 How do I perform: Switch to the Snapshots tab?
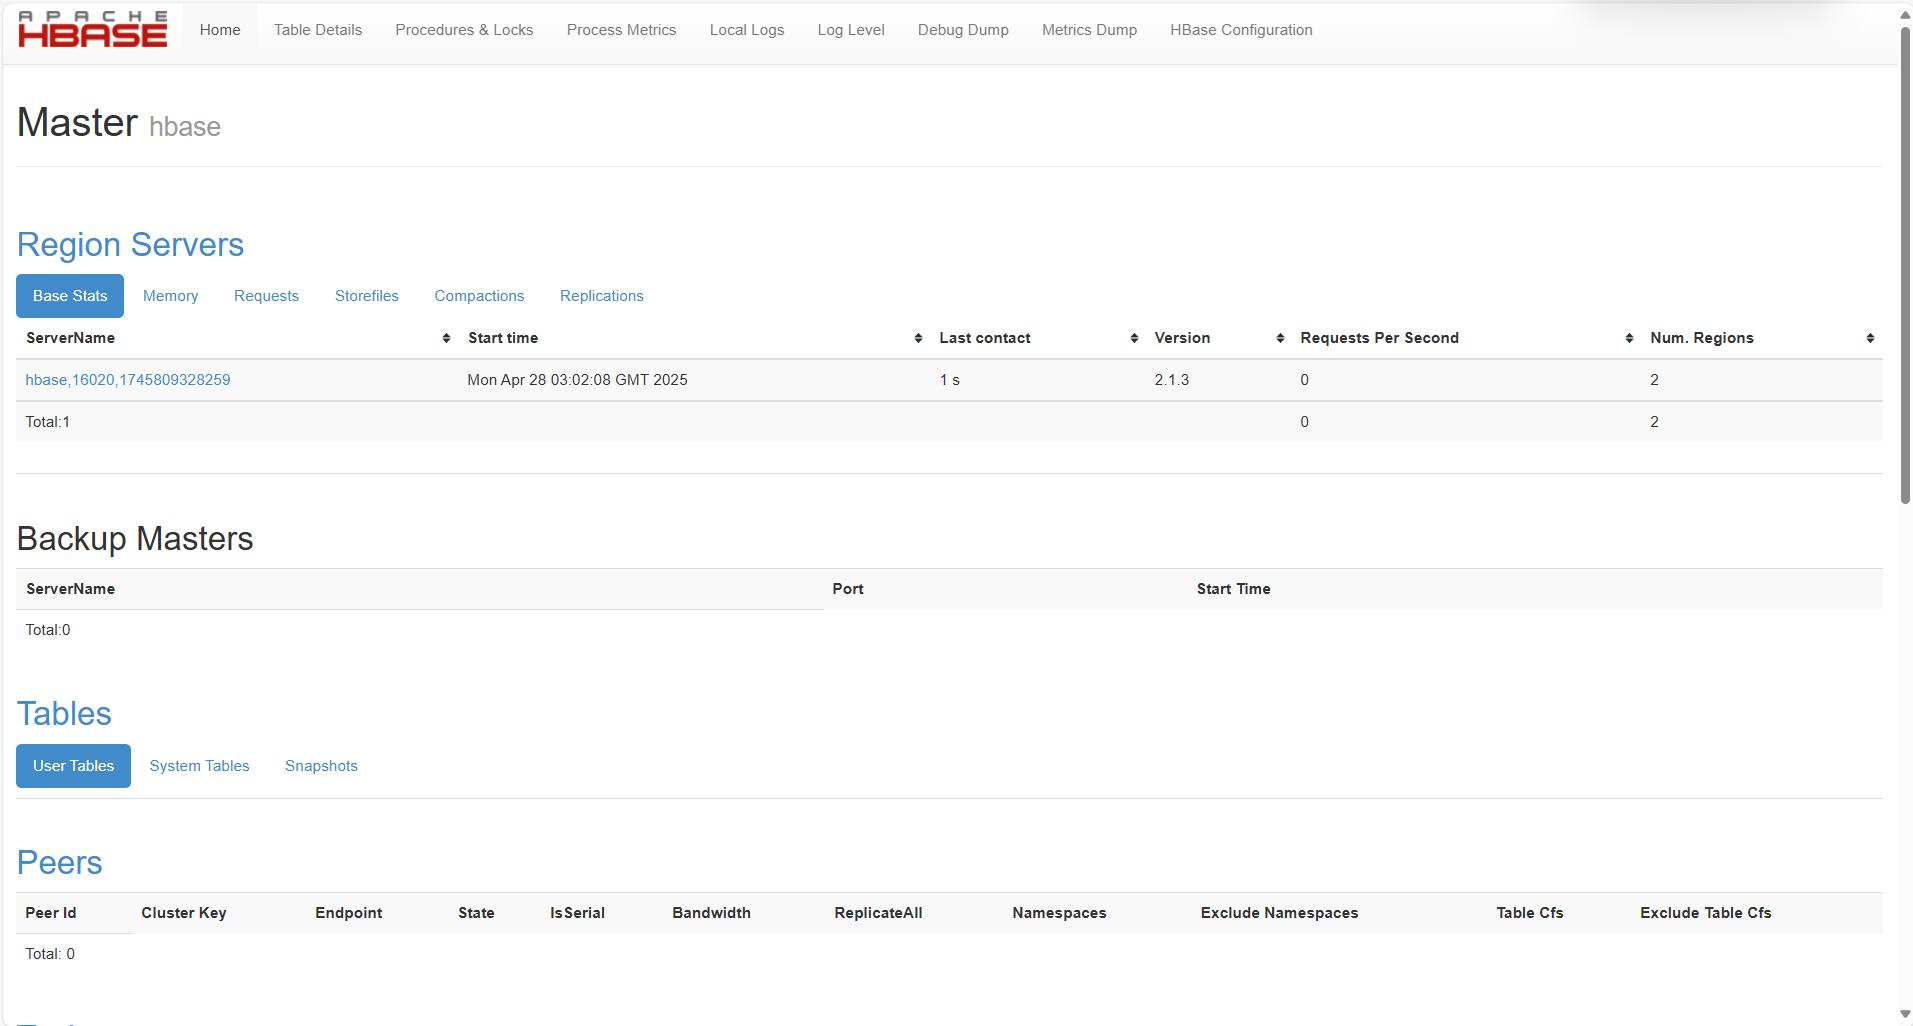(x=321, y=766)
